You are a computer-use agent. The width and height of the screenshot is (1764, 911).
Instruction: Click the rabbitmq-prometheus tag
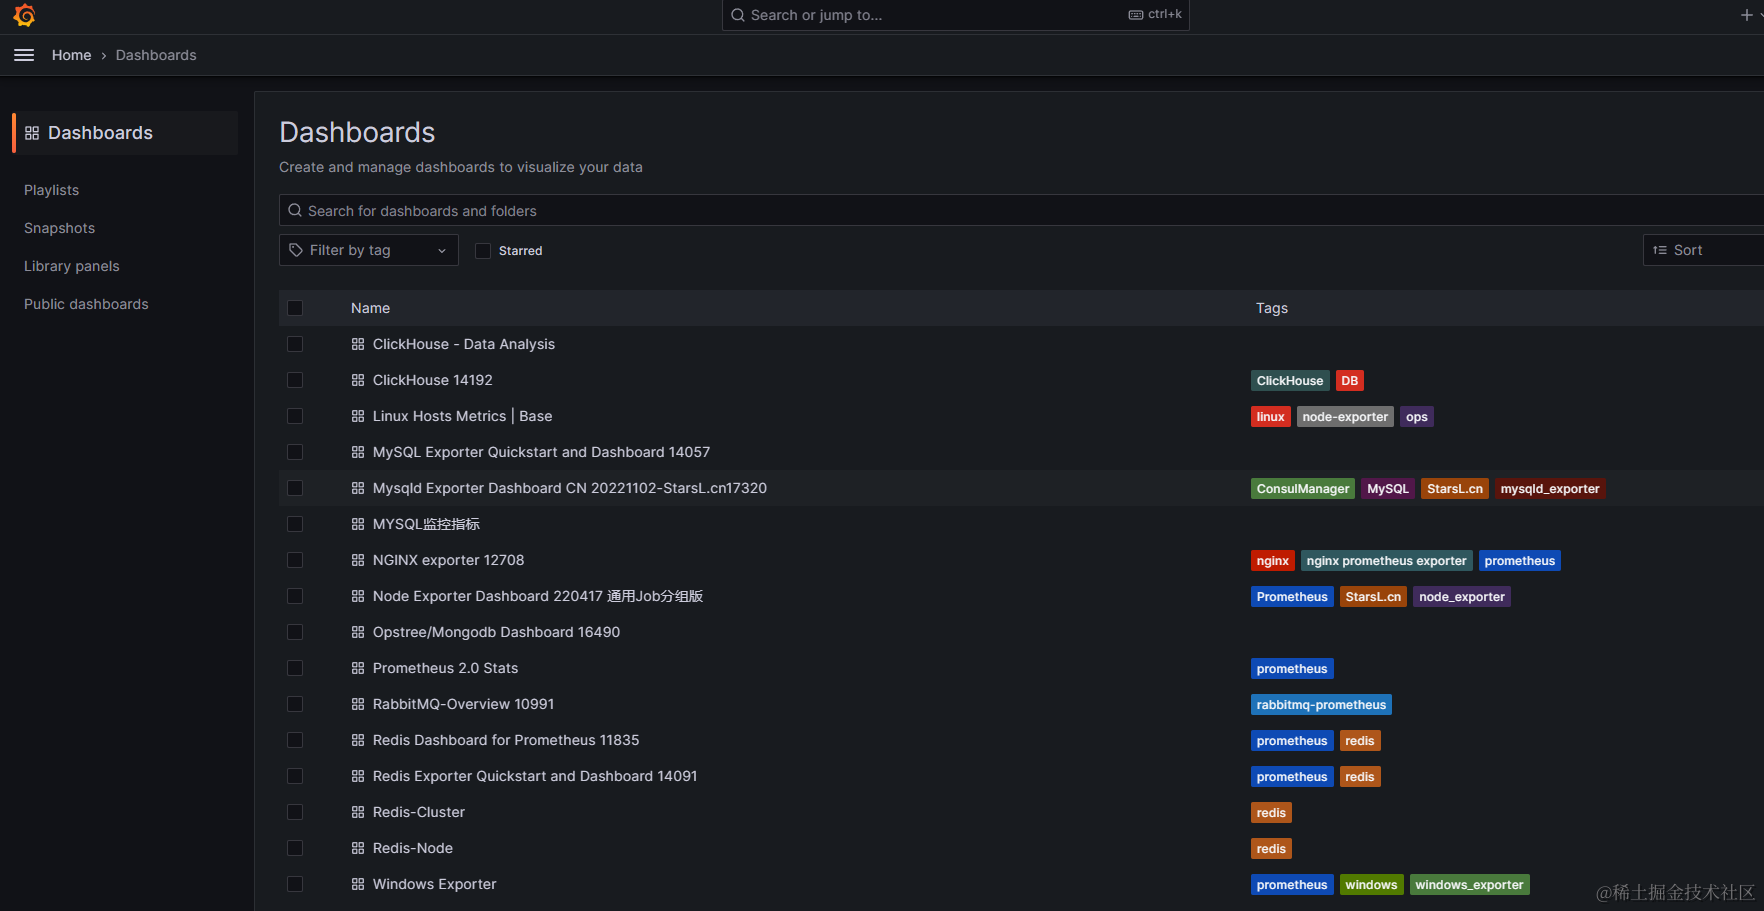(1321, 705)
